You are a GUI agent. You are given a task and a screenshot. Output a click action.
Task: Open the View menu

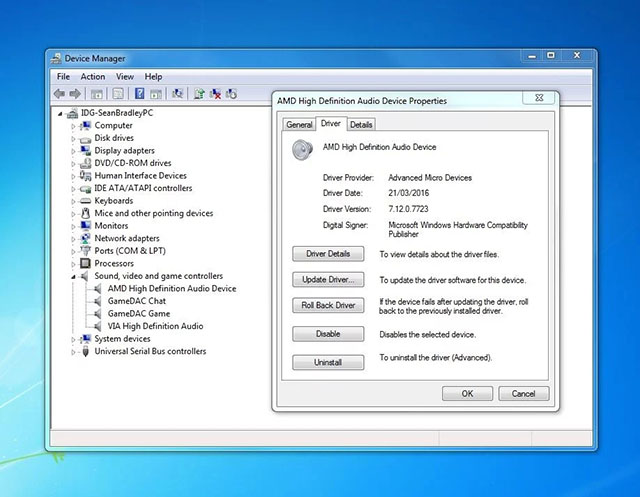coord(124,77)
